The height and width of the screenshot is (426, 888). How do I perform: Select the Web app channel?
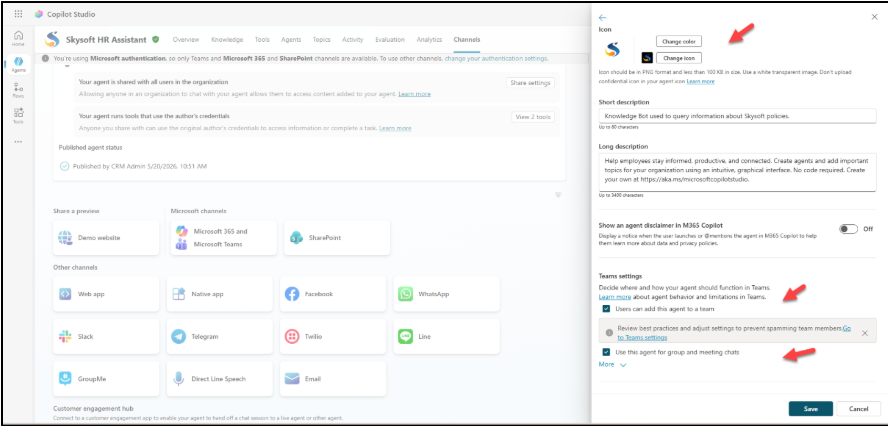pos(106,294)
